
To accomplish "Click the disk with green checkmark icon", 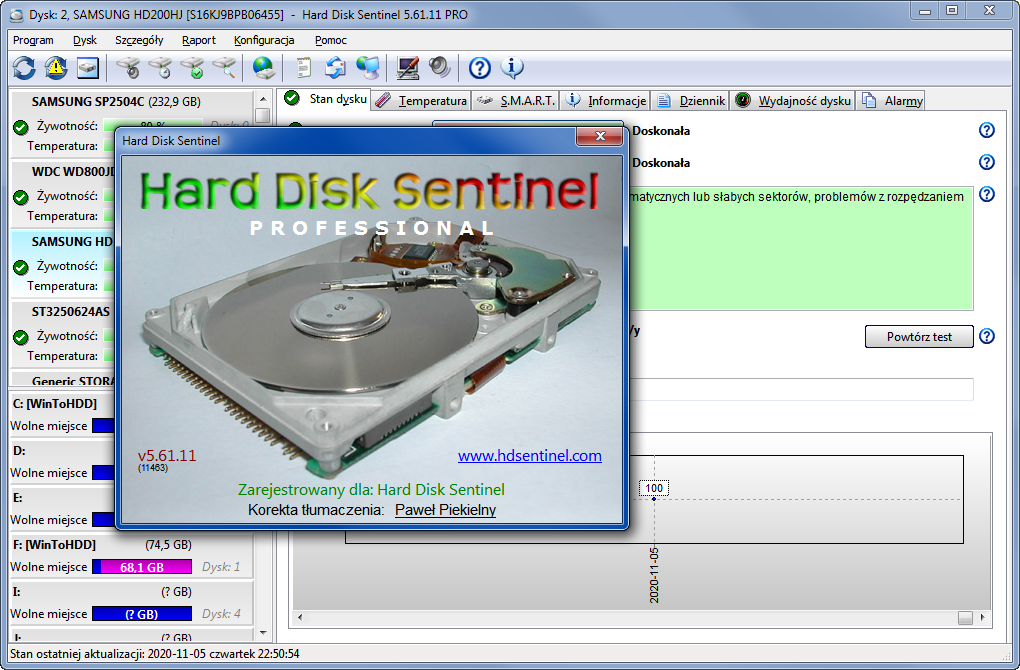I will pyautogui.click(x=192, y=68).
